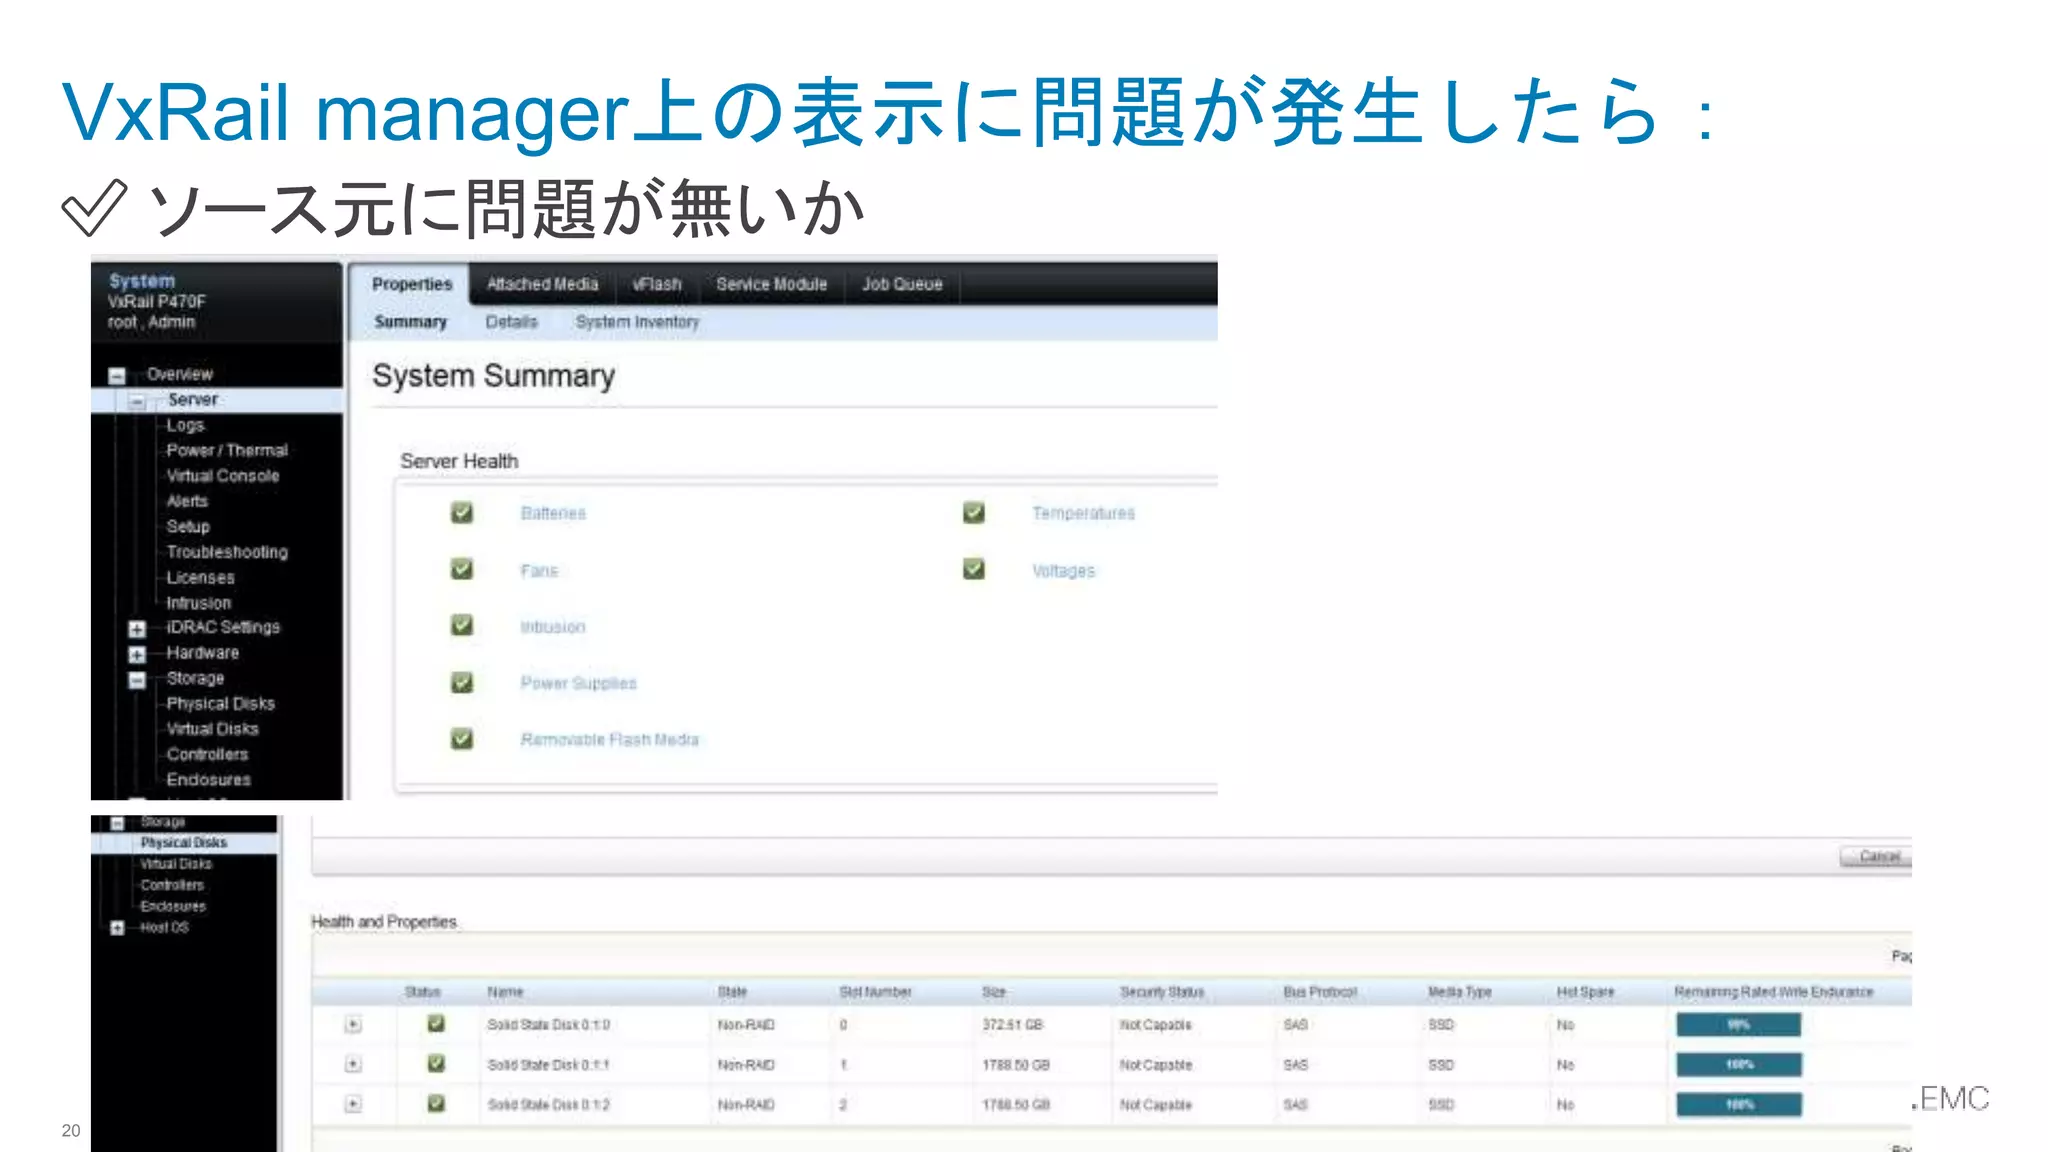Click the Name column header

505,992
